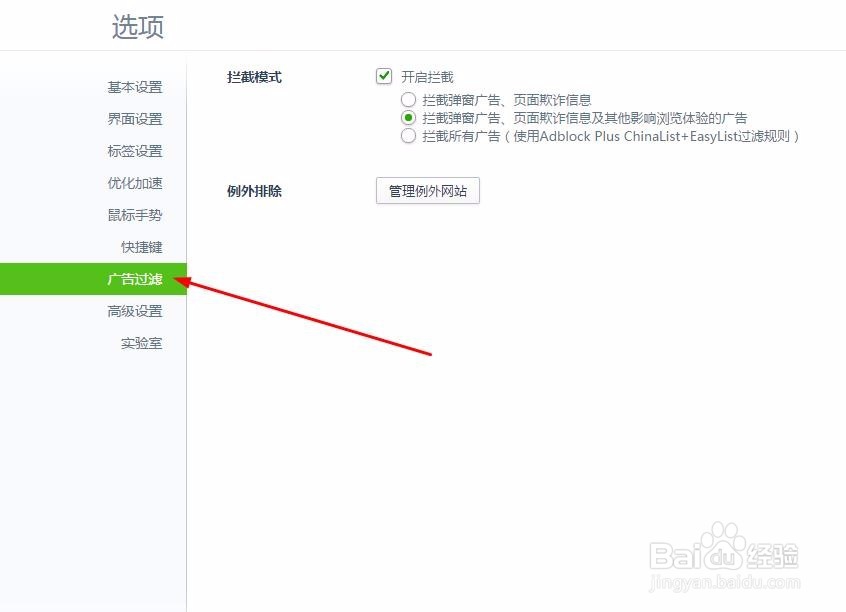Go to 标签设置 in the sidebar
846x612 pixels.
(x=135, y=151)
